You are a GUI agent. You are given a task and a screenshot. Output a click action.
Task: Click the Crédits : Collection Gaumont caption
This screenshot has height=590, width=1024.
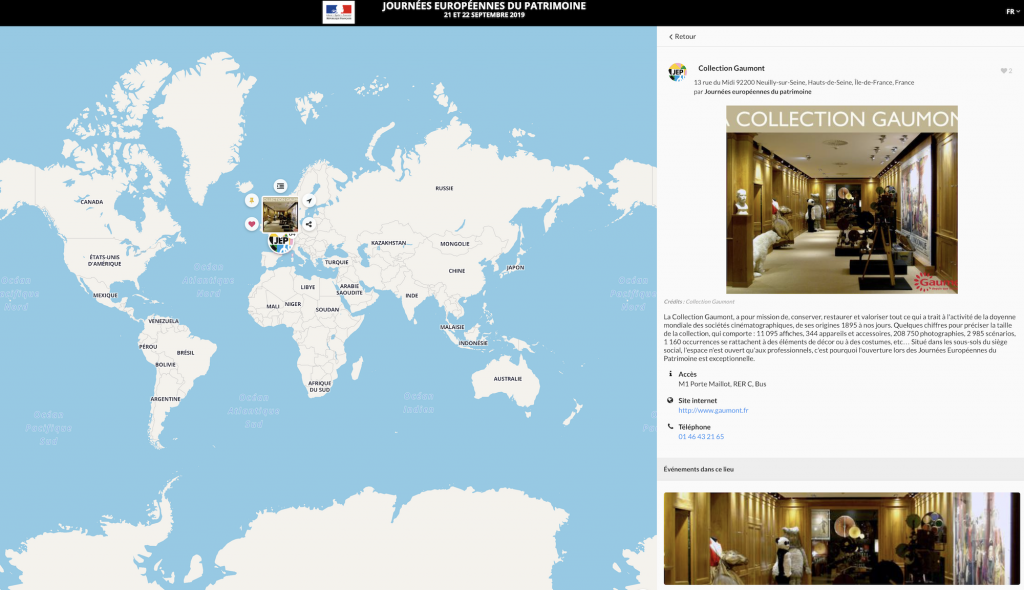(x=699, y=302)
